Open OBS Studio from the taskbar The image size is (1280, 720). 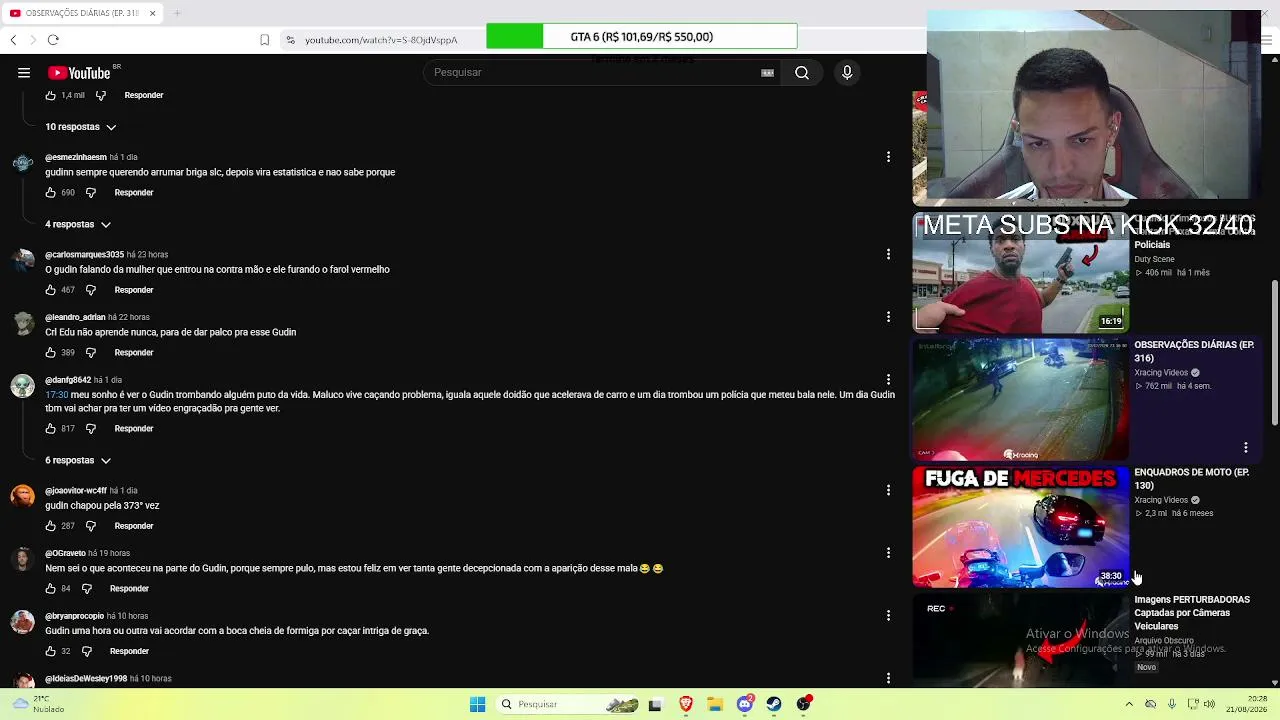click(x=804, y=704)
